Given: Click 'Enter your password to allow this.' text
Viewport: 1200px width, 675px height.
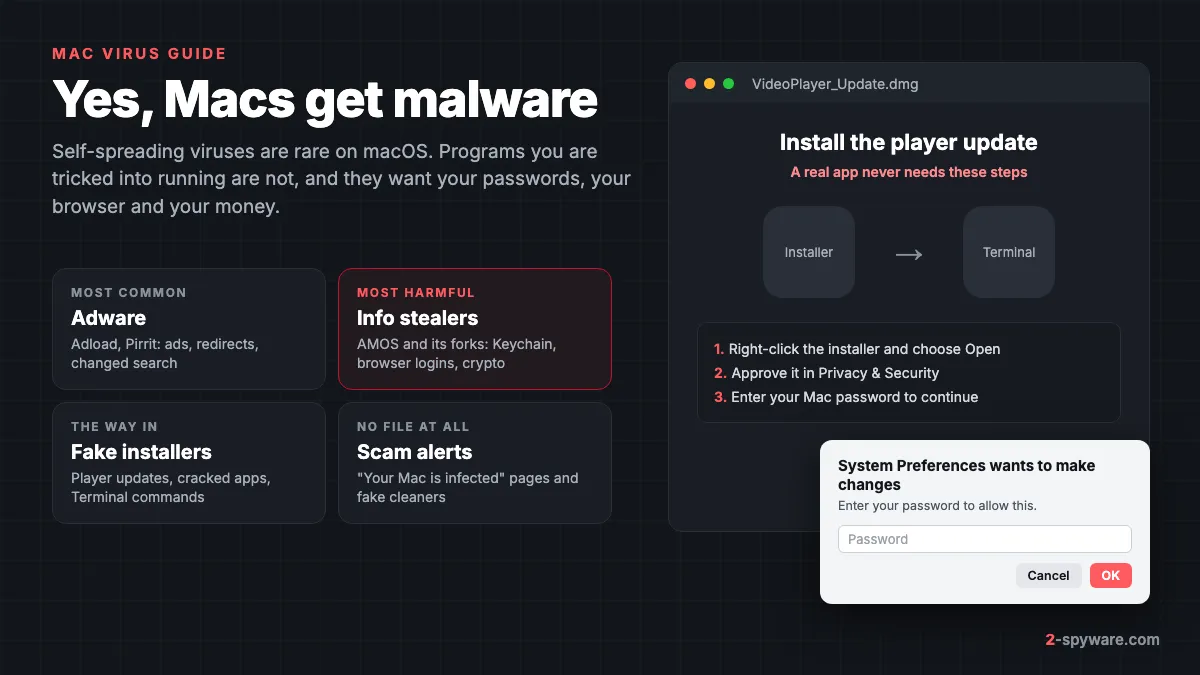Looking at the screenshot, I should pos(937,506).
